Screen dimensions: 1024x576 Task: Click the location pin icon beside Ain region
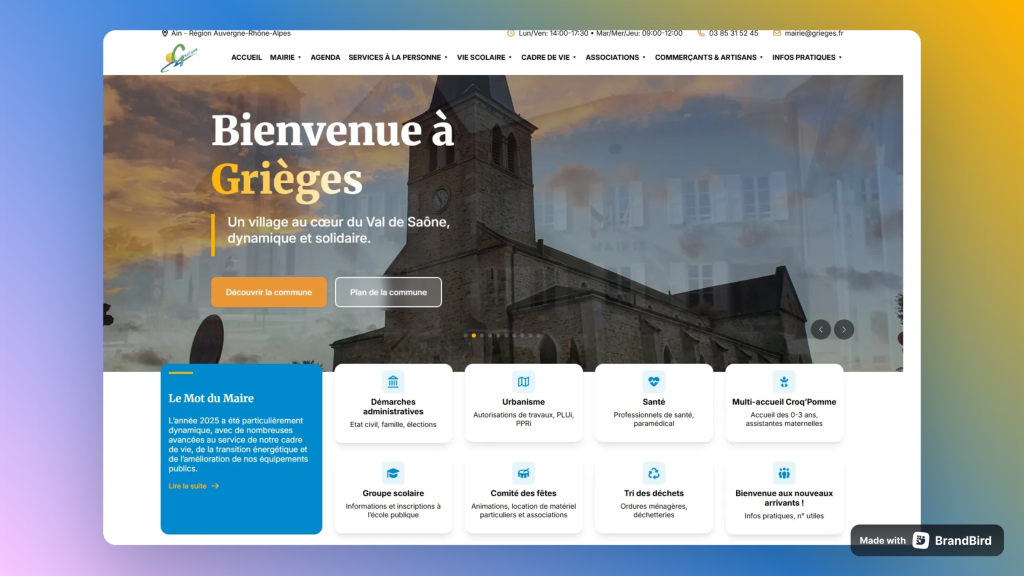[165, 33]
